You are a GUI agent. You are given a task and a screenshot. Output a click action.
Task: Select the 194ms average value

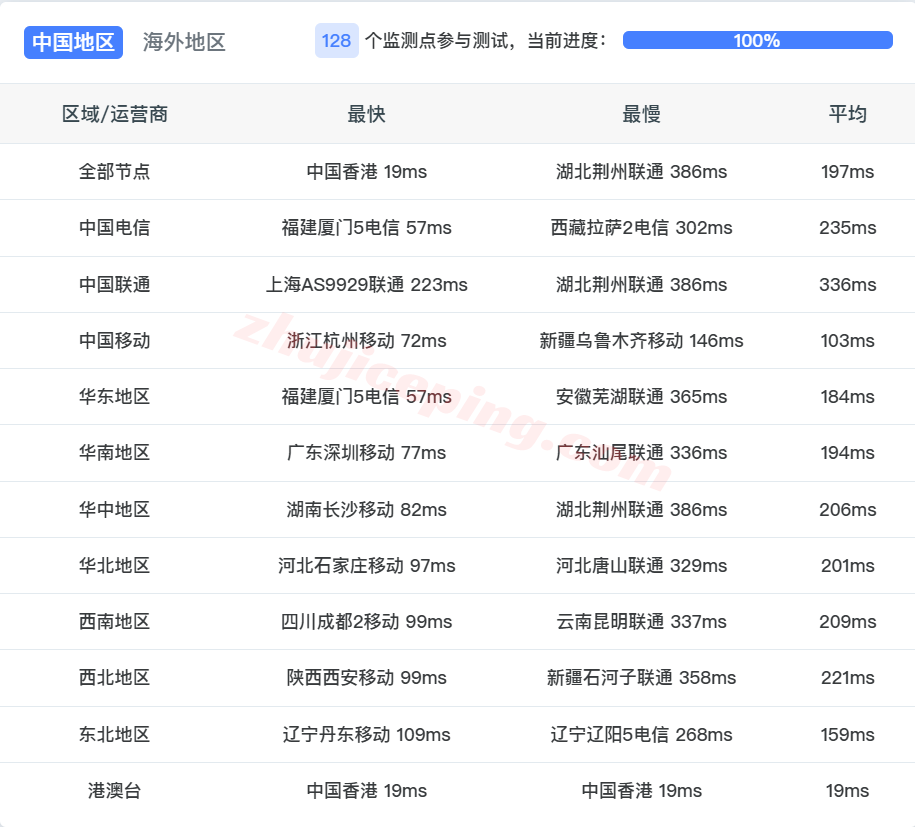tap(847, 453)
